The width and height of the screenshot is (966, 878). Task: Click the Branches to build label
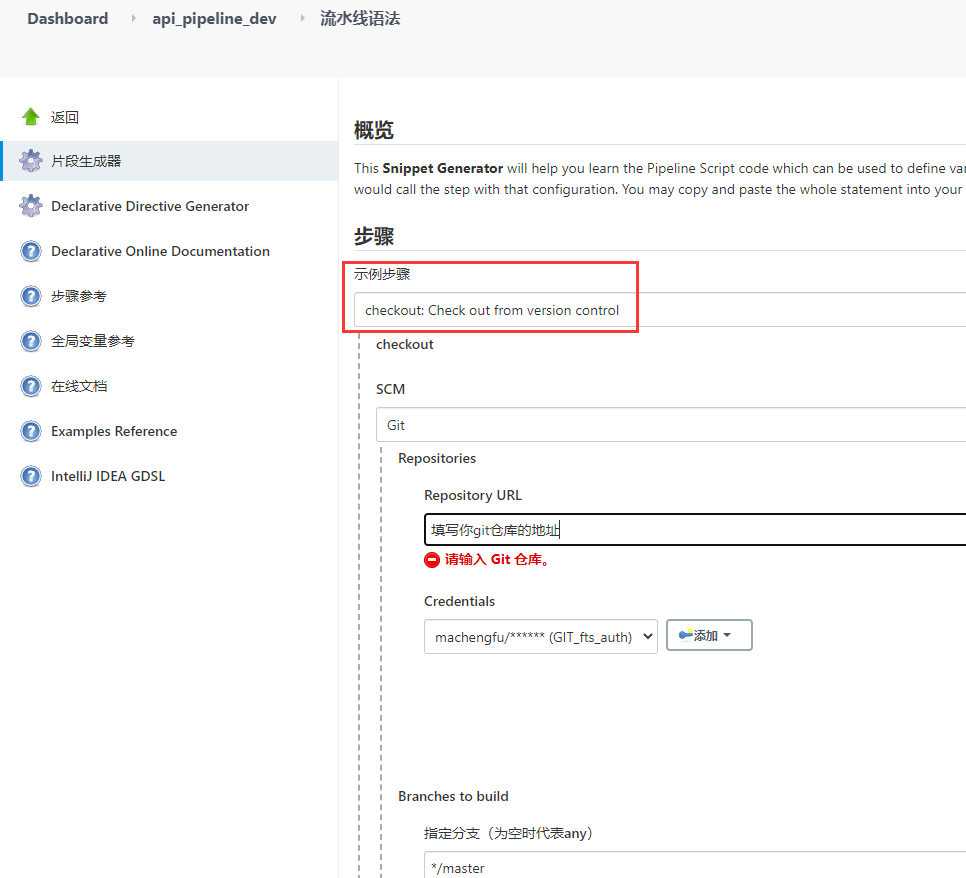click(x=453, y=796)
